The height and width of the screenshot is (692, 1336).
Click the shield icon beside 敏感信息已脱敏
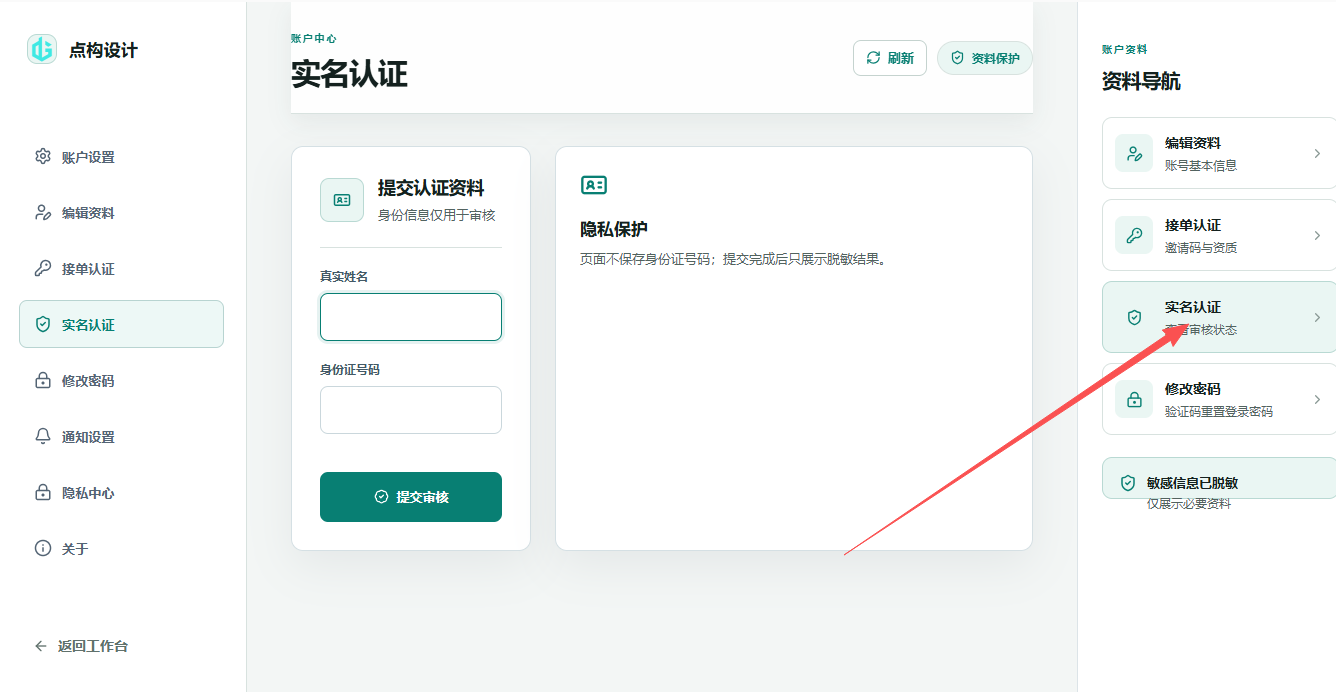point(1128,483)
